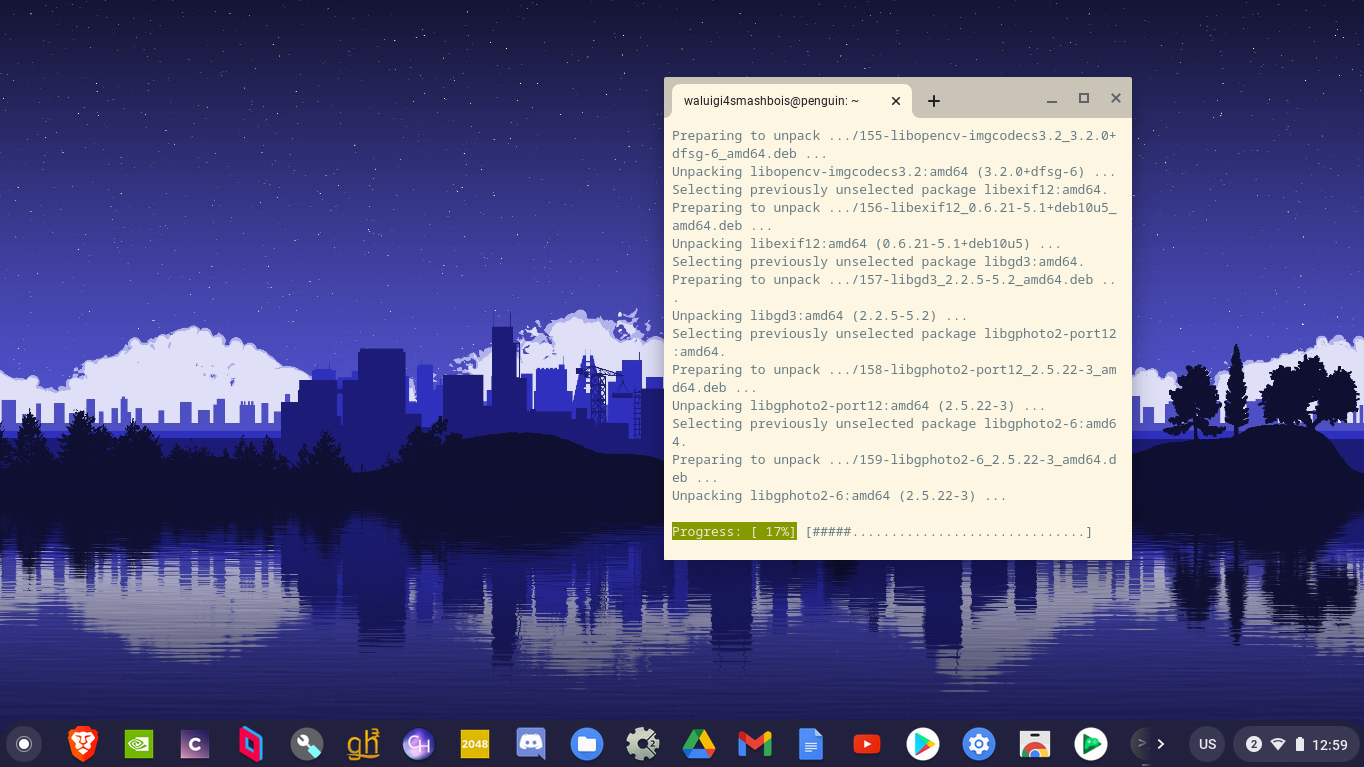Open the Google Play Store
Screen dimensions: 1364x767
click(922, 744)
